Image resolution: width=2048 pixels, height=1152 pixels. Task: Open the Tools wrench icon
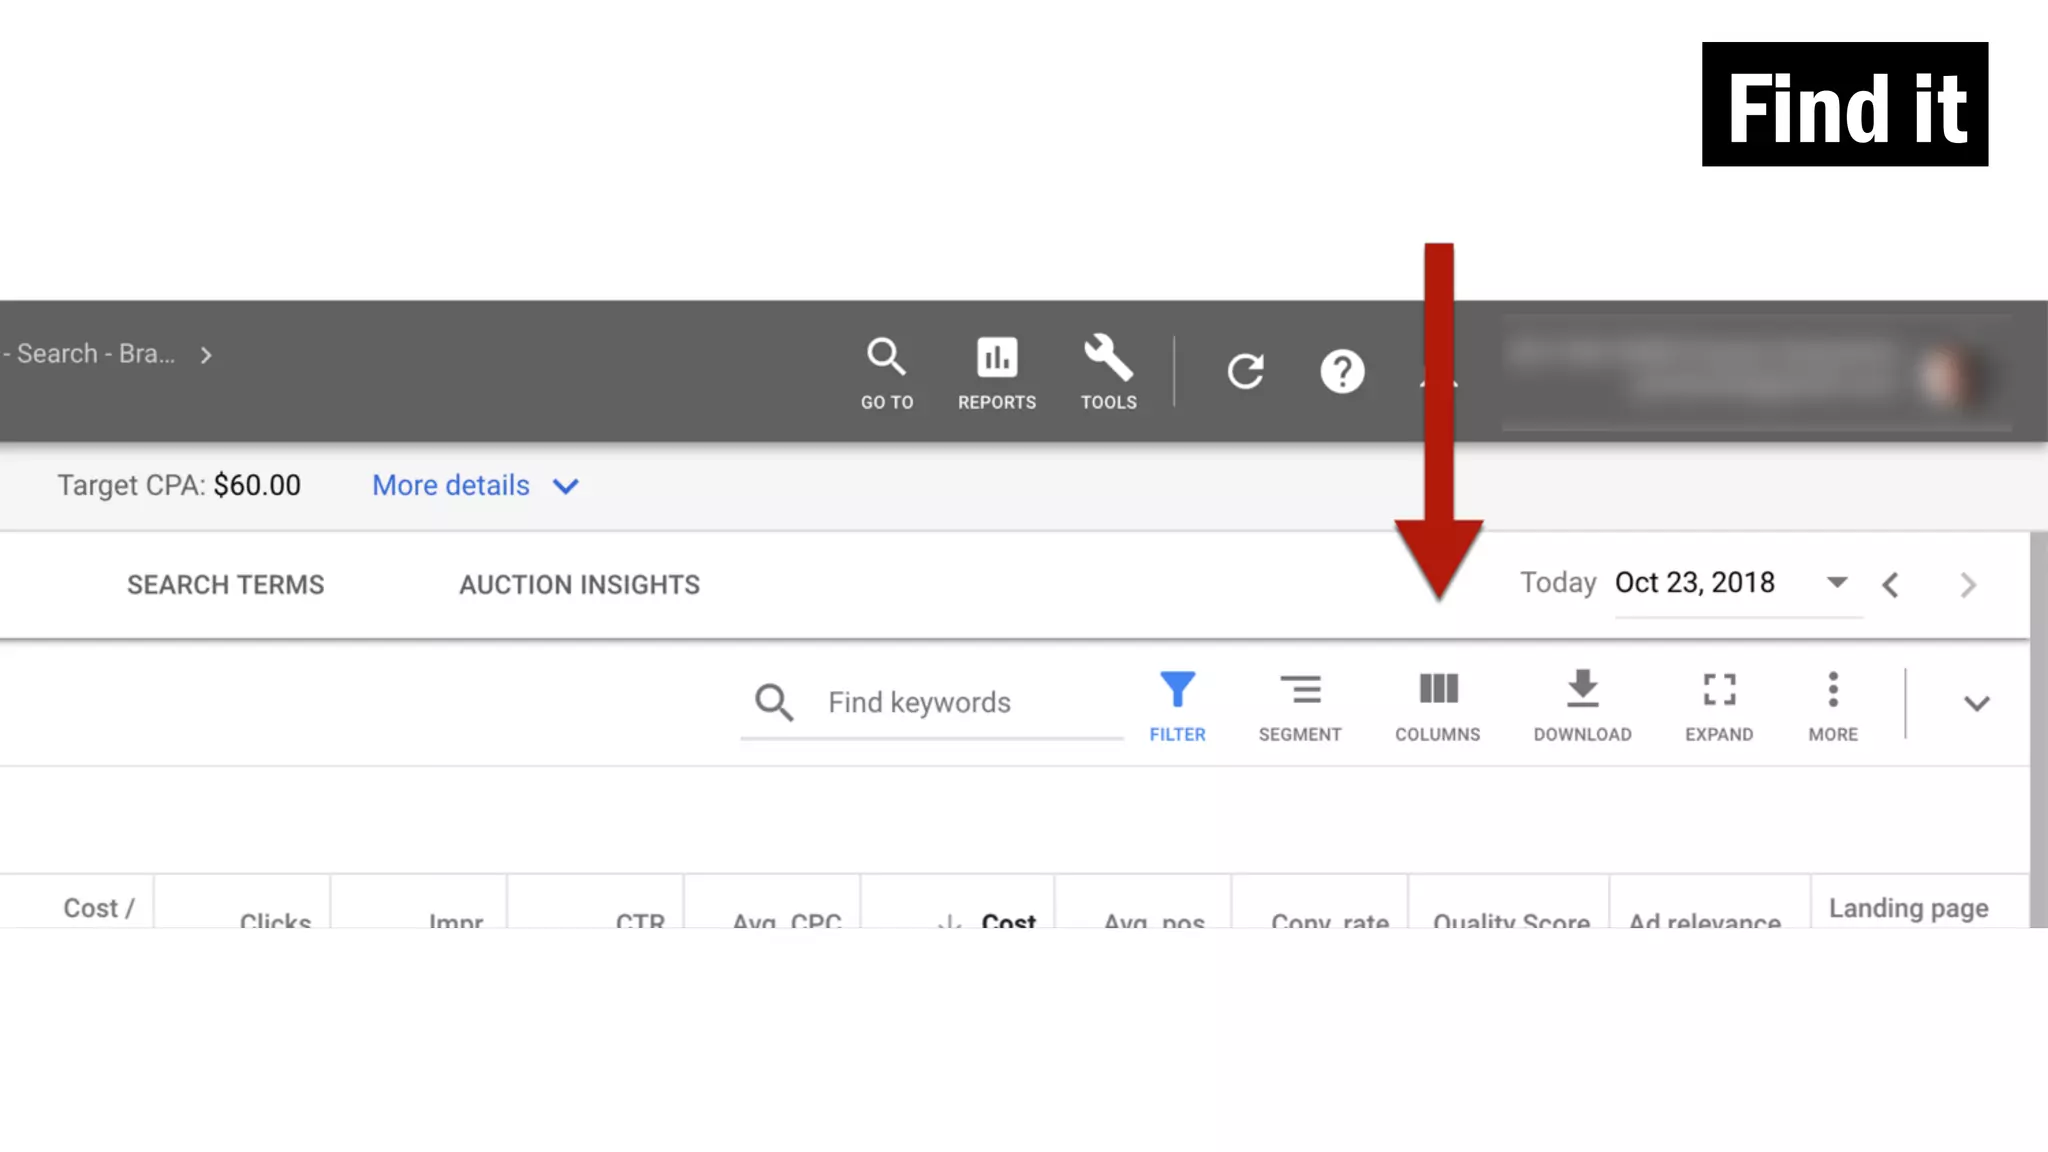click(x=1108, y=358)
